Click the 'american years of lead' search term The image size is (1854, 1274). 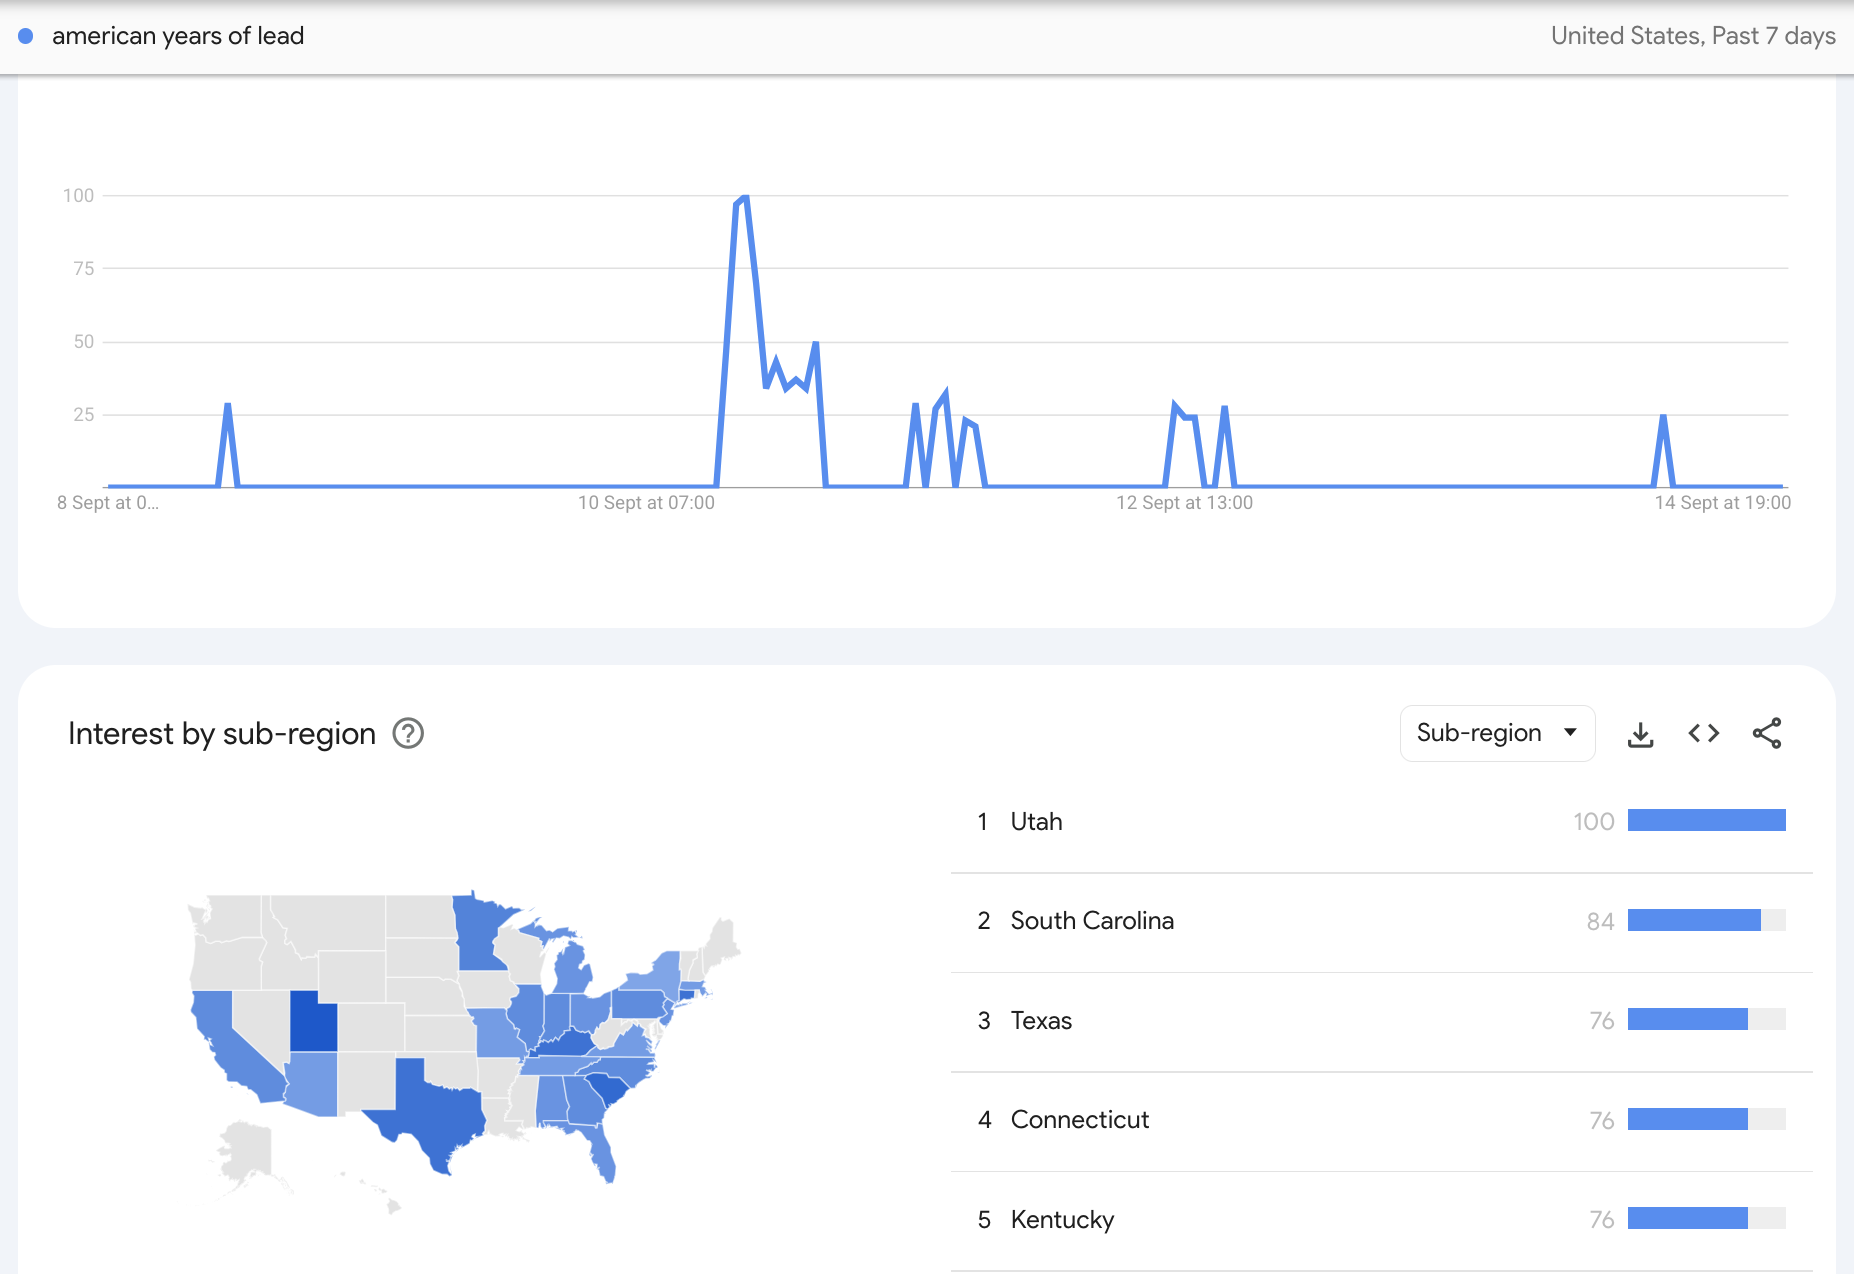click(178, 36)
